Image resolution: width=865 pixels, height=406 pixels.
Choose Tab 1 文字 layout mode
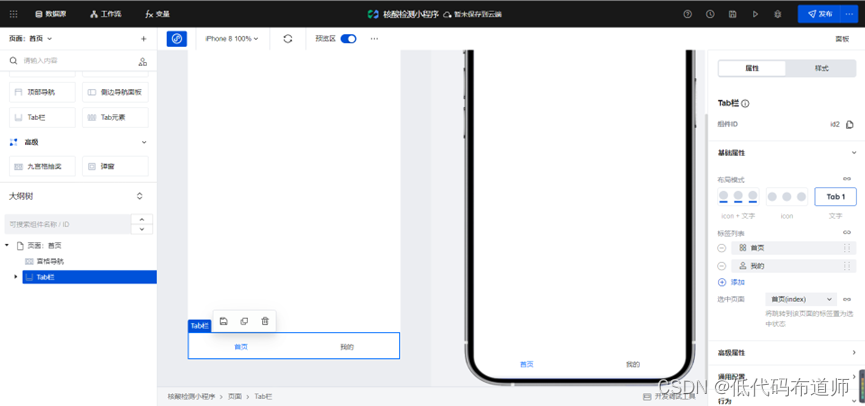[835, 196]
